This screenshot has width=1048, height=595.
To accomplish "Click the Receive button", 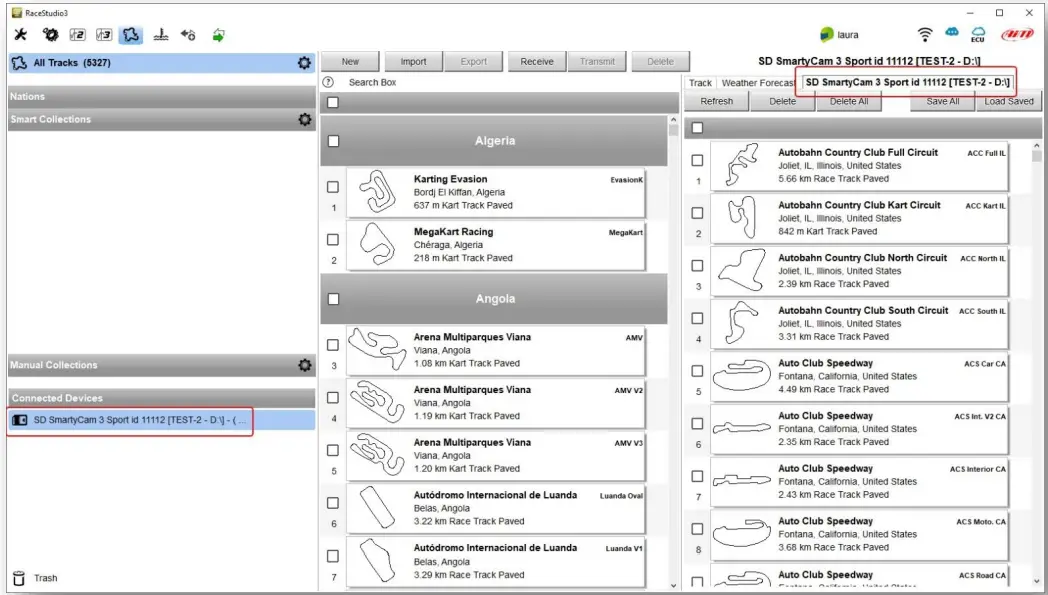I will click(537, 62).
